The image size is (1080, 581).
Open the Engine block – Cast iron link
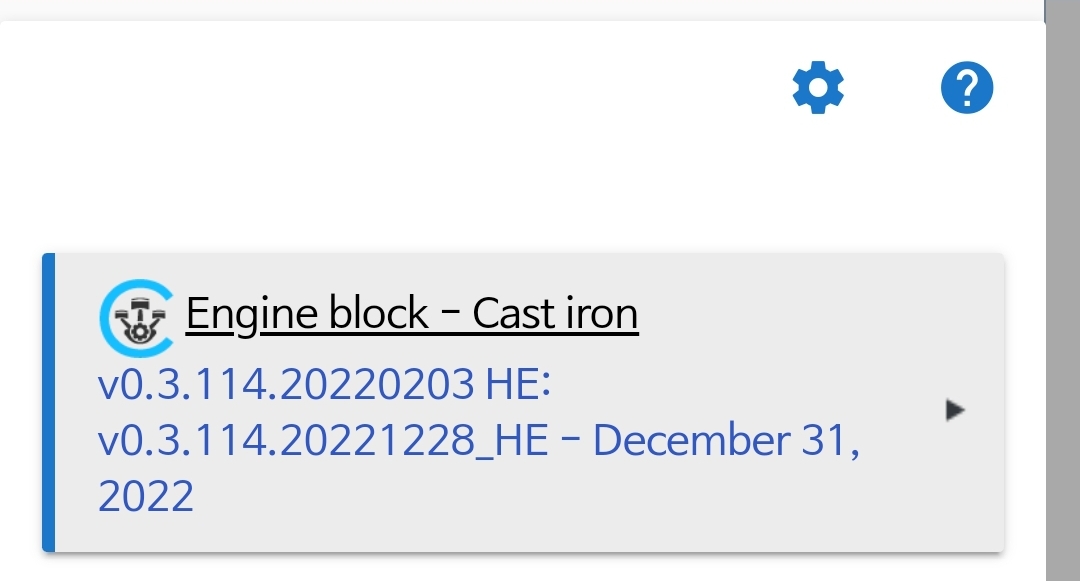point(412,314)
